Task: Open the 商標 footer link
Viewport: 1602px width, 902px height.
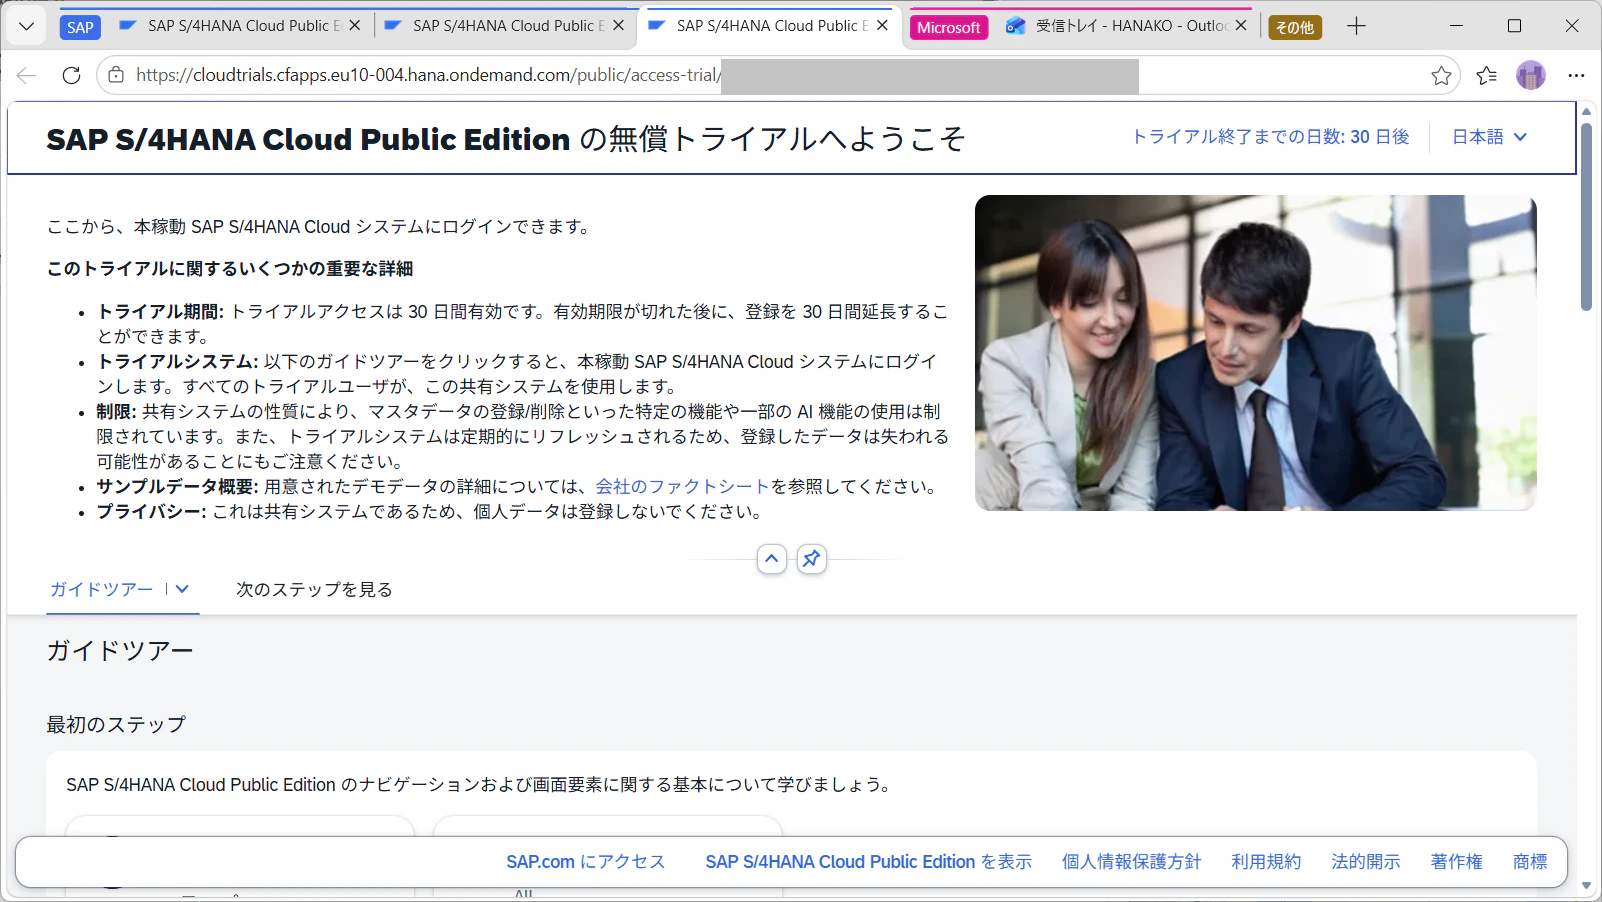Action: (1530, 862)
